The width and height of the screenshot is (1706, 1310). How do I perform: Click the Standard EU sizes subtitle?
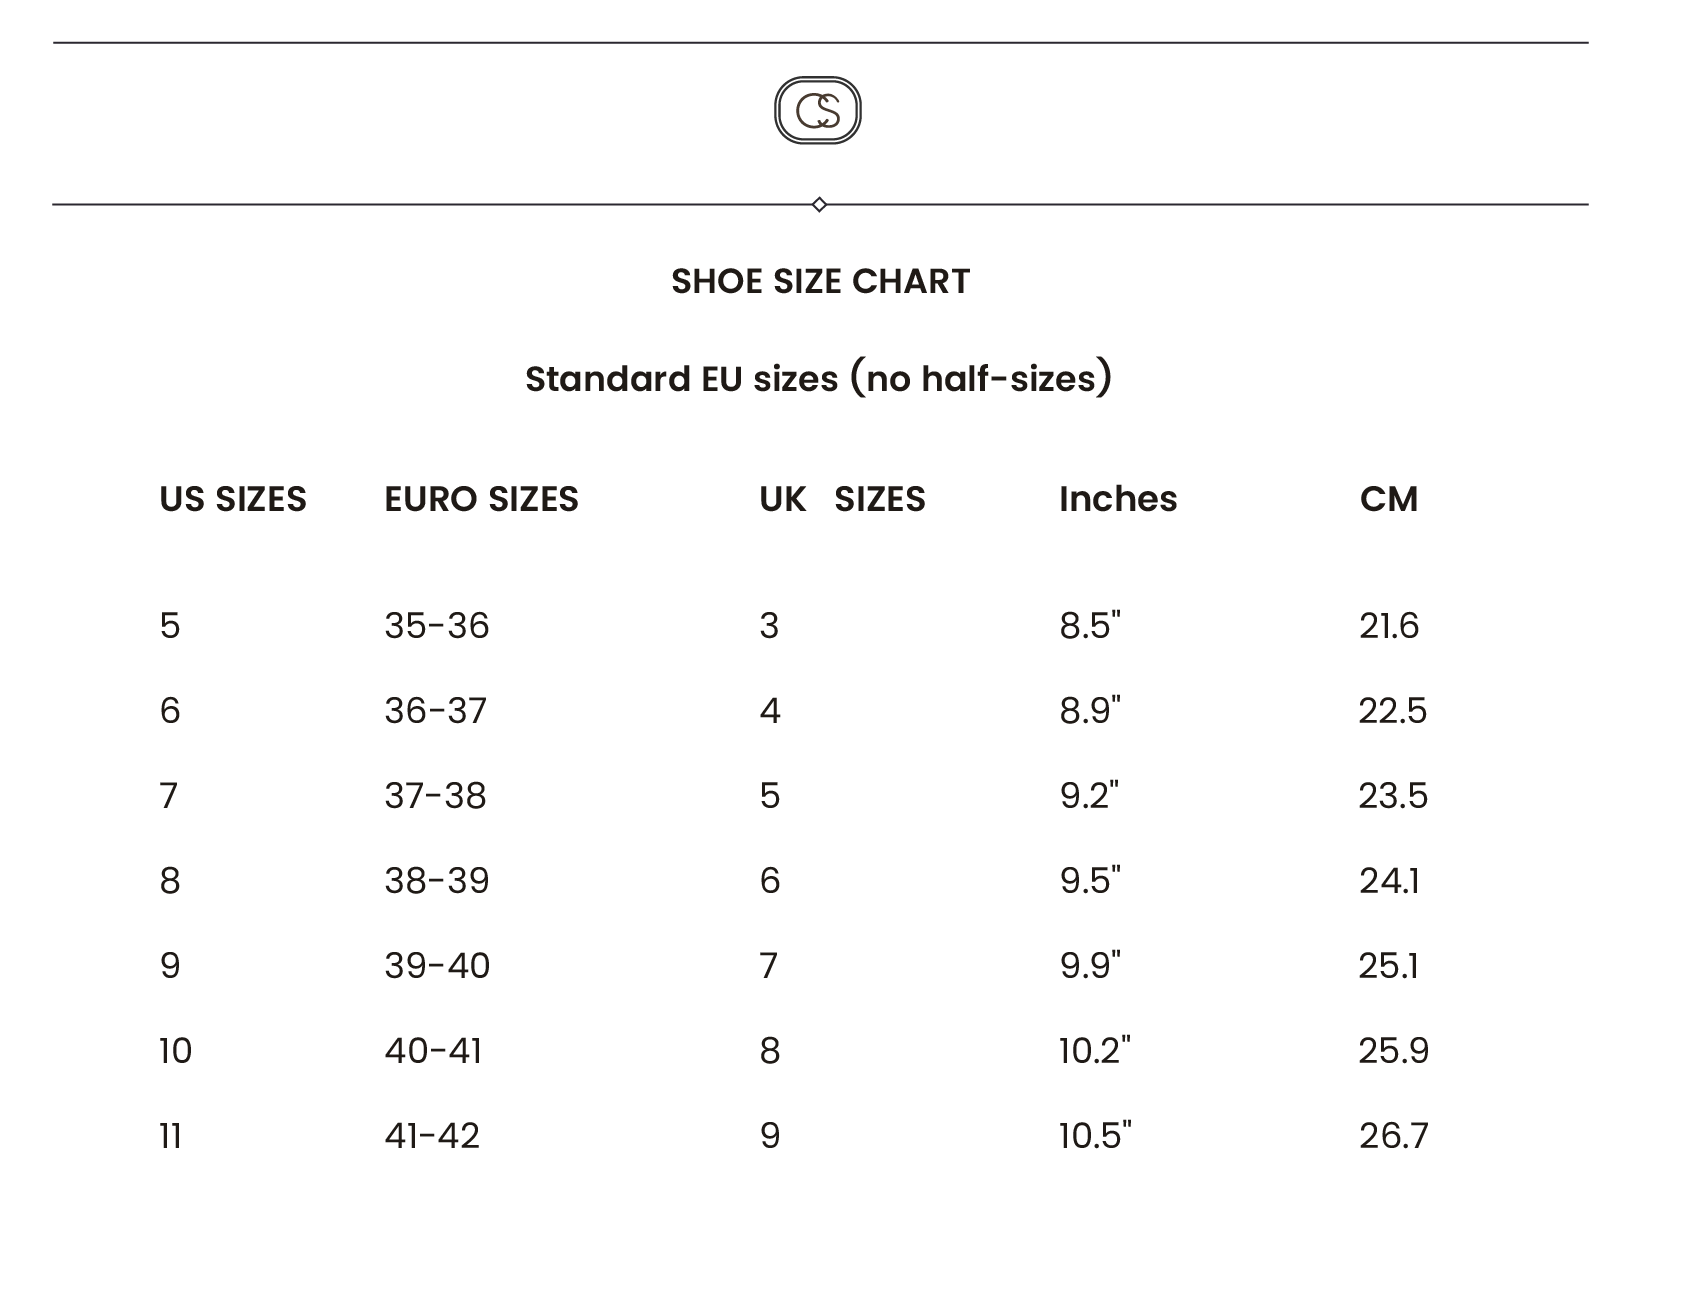point(818,379)
